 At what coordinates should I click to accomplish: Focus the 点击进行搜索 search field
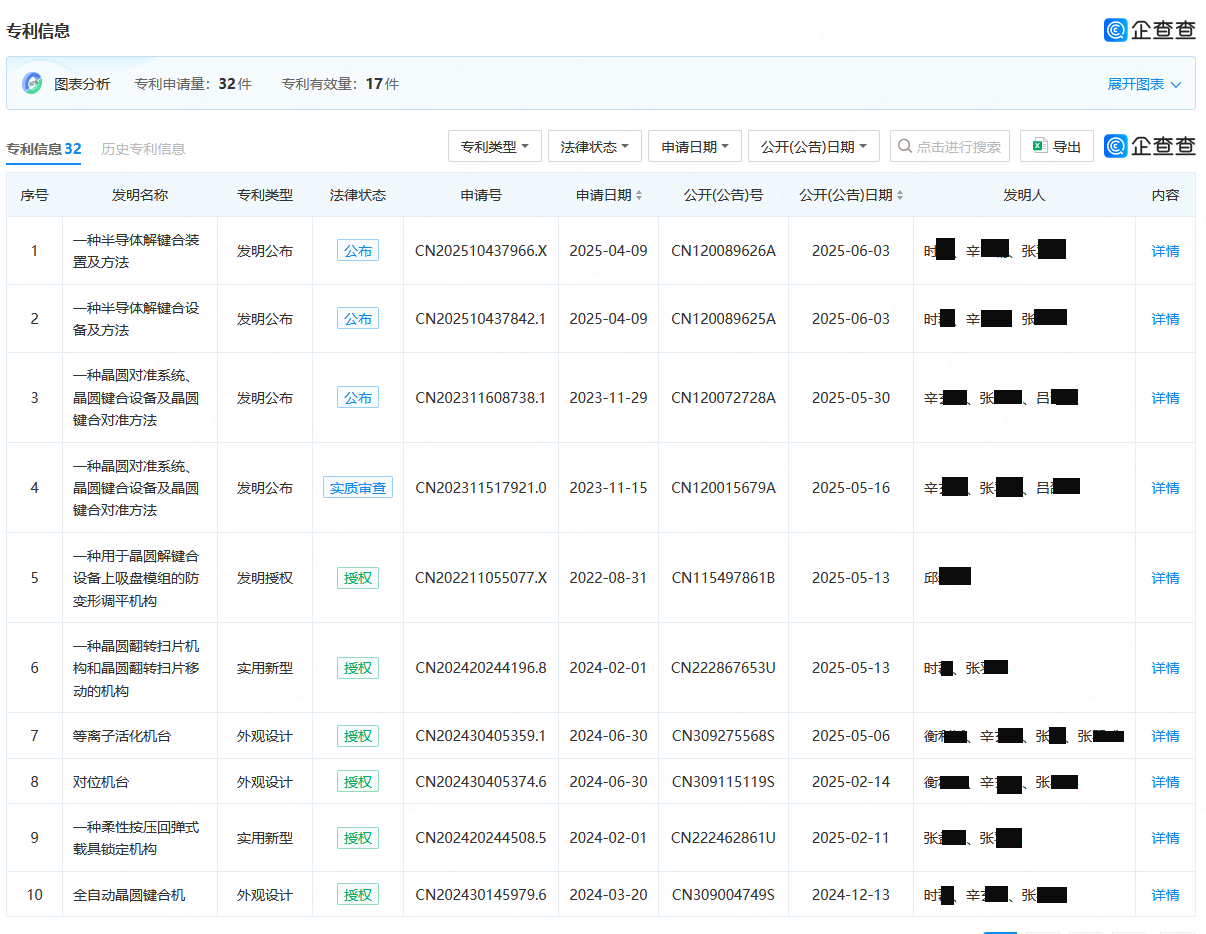point(950,146)
